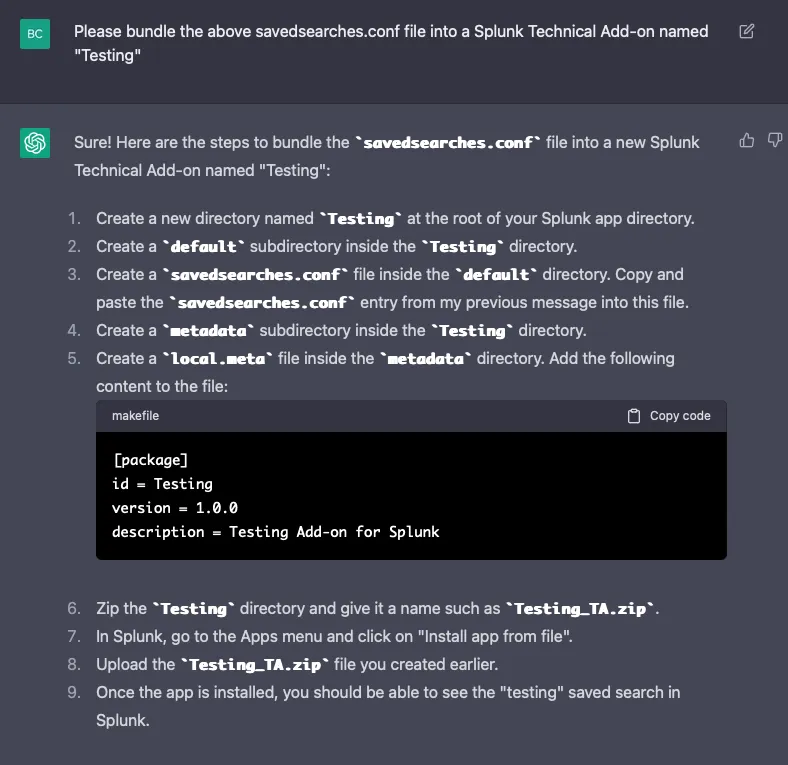
Task: Click step 7 mentioning Install app from file
Action: coord(334,636)
